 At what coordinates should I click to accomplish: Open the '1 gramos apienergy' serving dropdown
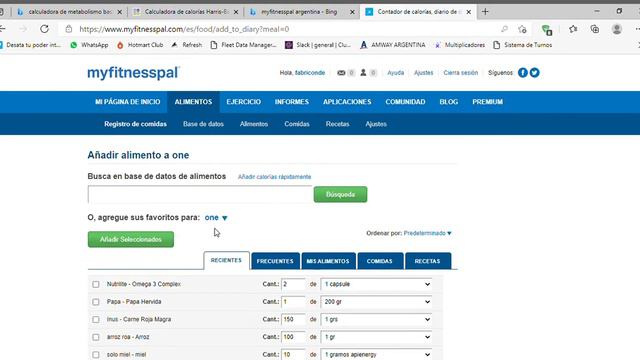point(376,354)
